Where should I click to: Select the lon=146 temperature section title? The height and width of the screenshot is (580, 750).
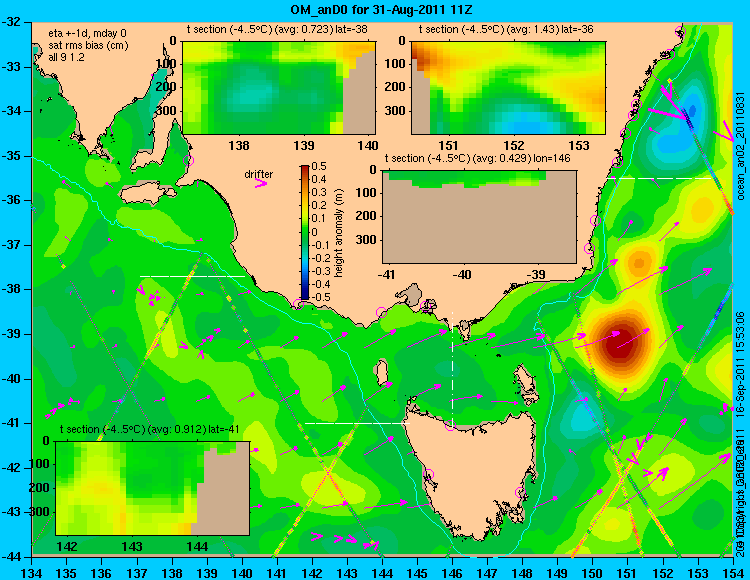477,158
